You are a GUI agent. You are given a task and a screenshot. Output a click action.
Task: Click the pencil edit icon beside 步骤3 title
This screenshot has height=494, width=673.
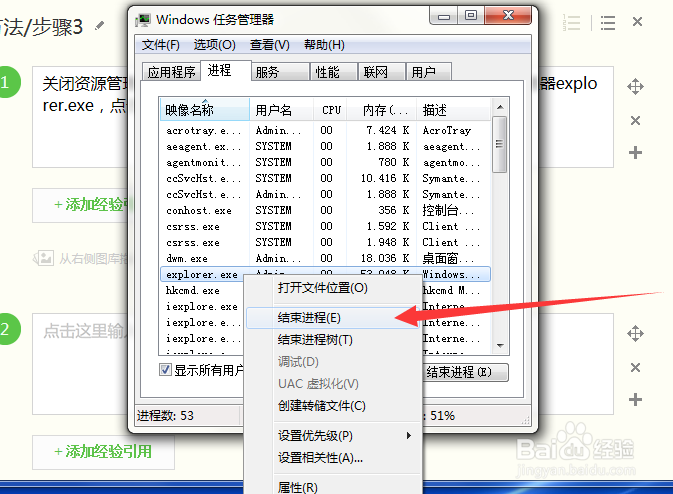(100, 26)
